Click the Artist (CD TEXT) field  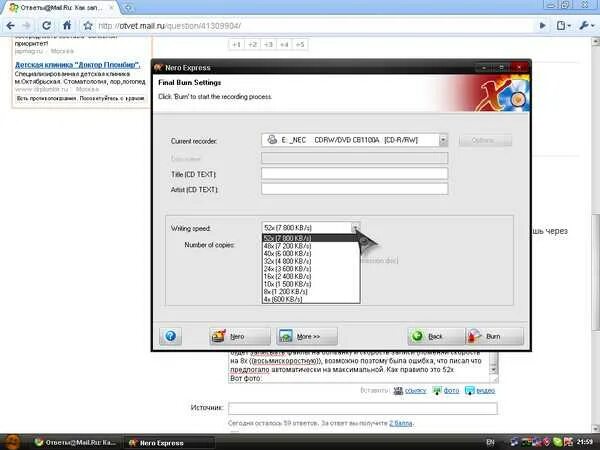coord(354,189)
